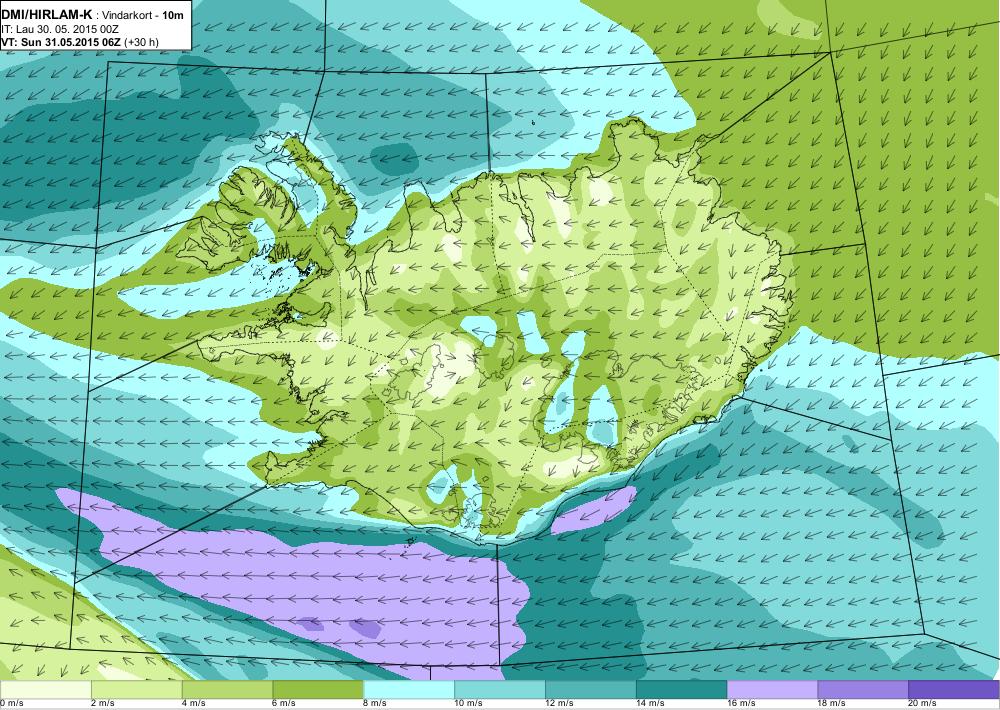
Task: Click the legend swatch between 10 and 12 m/s
Action: 499,690
